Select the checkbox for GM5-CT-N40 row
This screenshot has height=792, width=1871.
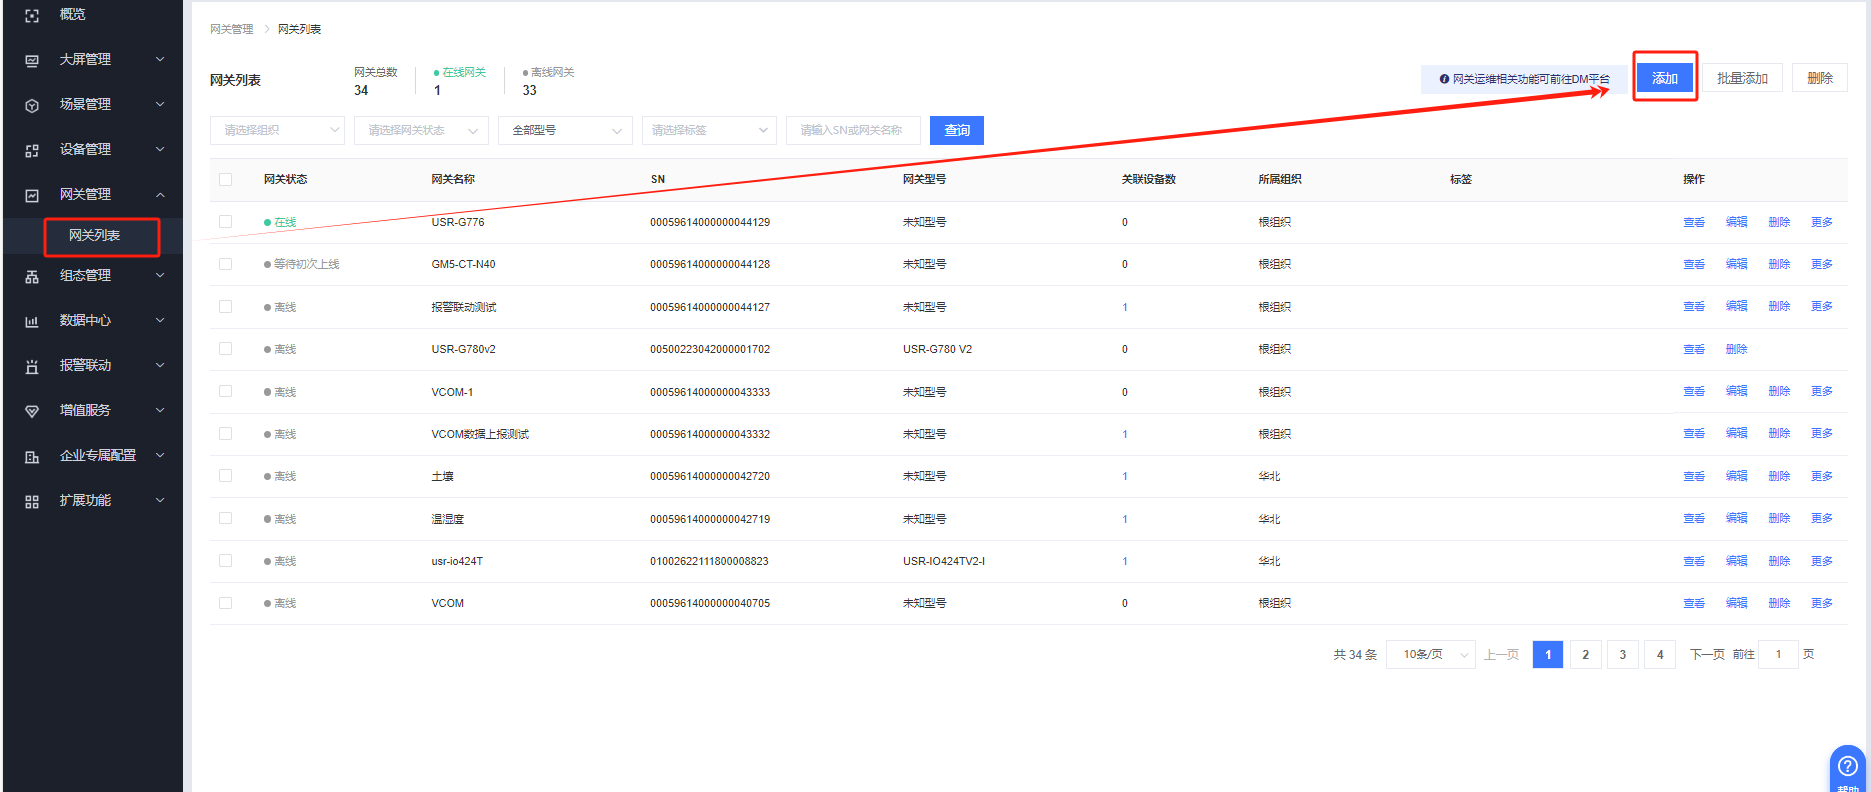(226, 264)
